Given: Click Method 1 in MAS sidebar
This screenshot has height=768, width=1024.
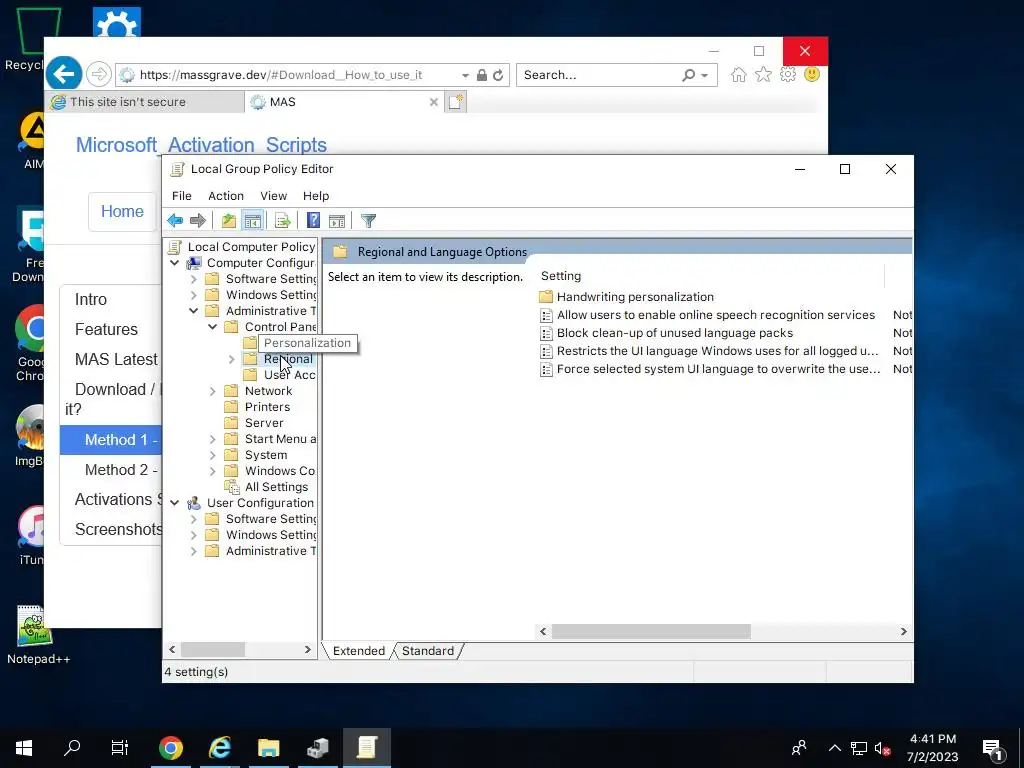Looking at the screenshot, I should (x=111, y=440).
